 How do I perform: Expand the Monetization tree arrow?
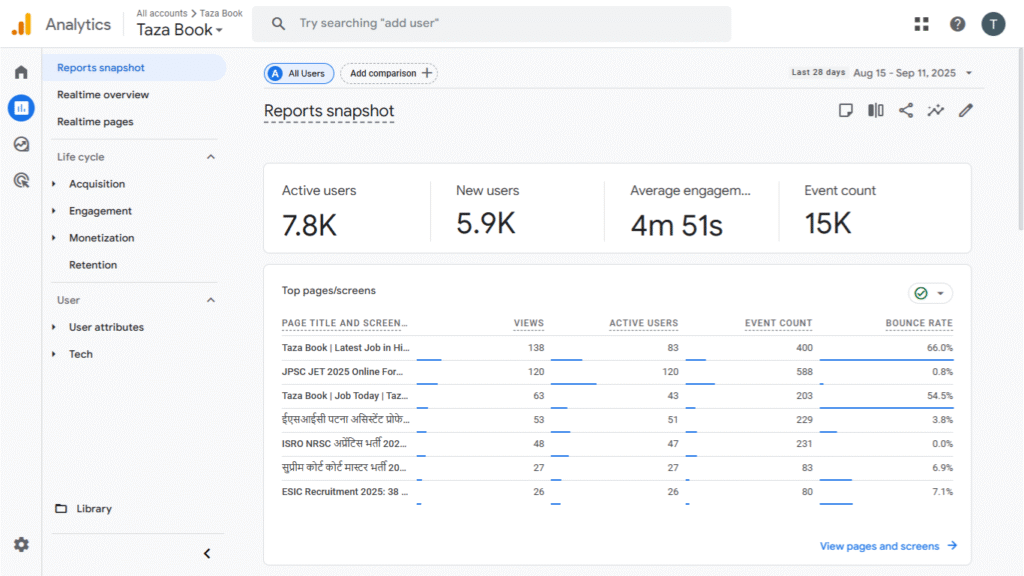pyautogui.click(x=54, y=238)
